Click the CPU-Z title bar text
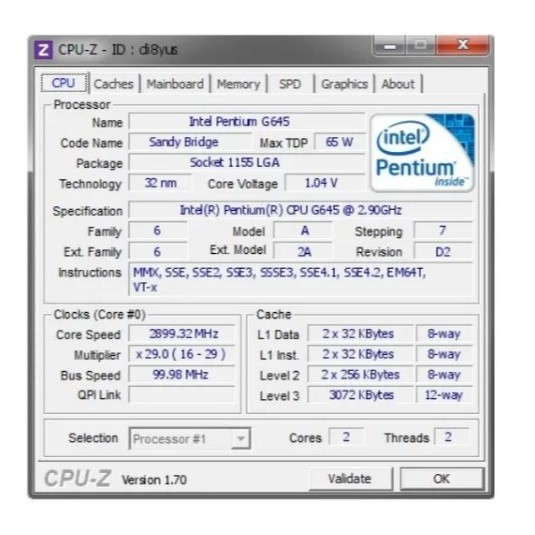This screenshot has height=535, width=535. 118,50
